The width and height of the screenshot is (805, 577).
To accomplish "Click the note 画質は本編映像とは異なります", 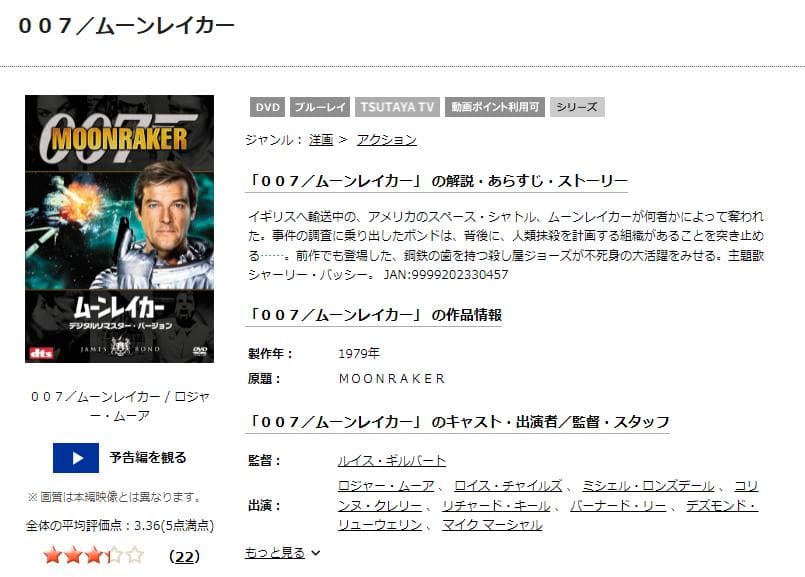I will tap(114, 497).
